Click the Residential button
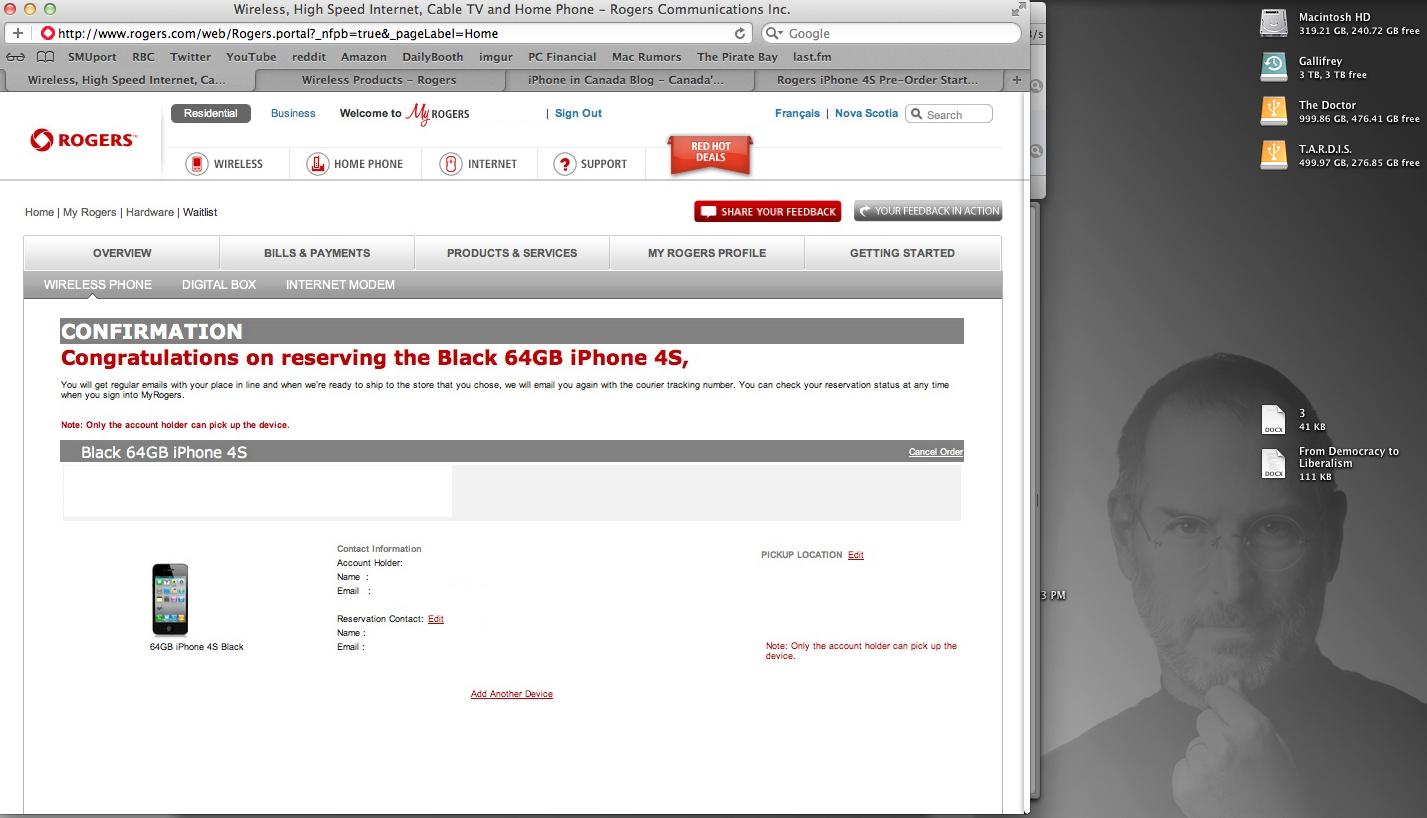This screenshot has height=818, width=1427. tap(211, 114)
